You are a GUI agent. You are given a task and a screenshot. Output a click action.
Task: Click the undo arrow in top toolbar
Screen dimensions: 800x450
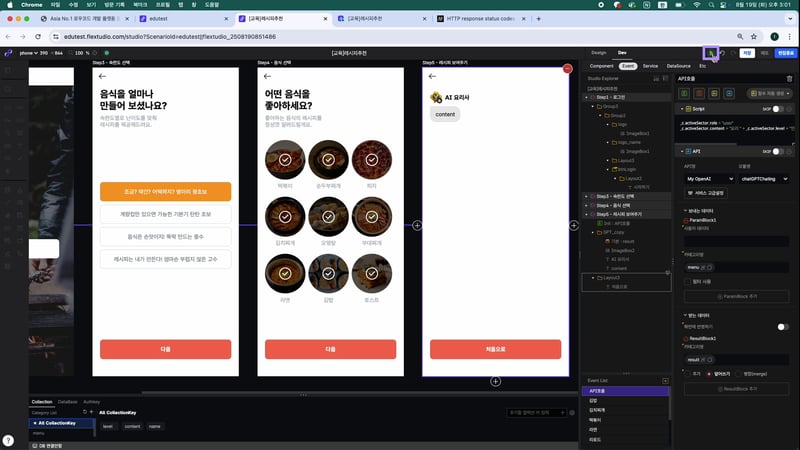coord(722,52)
